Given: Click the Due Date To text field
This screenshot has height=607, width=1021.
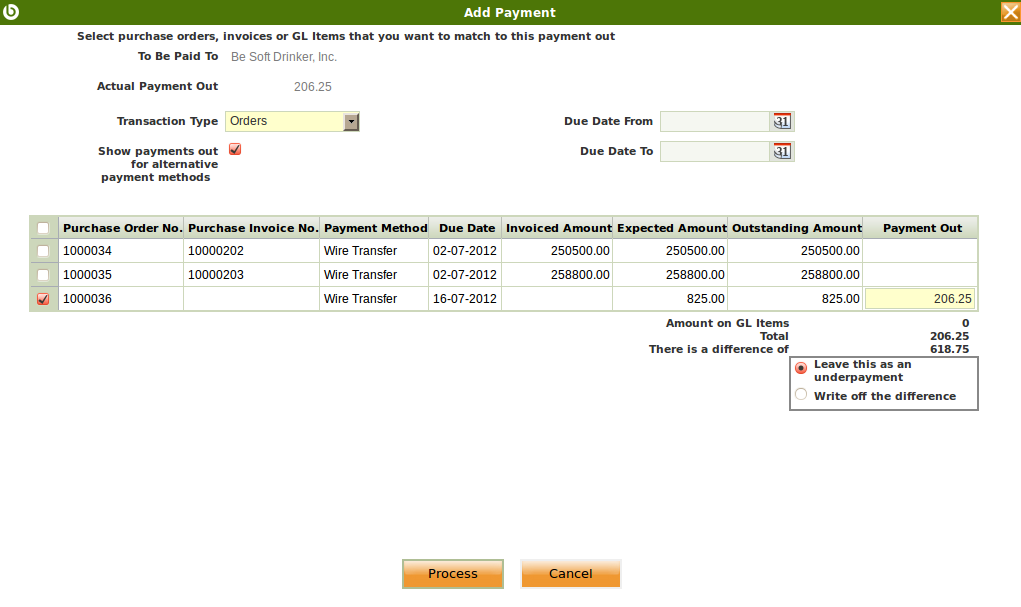Looking at the screenshot, I should coord(714,152).
